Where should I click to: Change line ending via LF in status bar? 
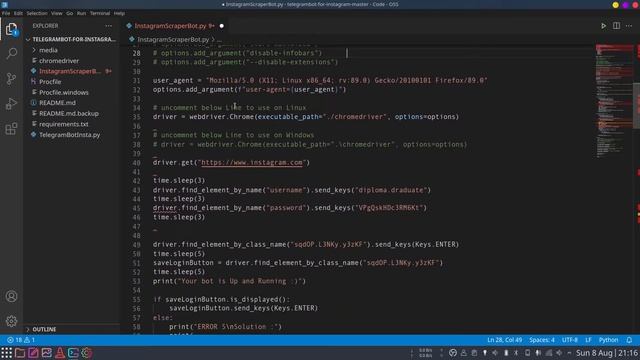589,340
